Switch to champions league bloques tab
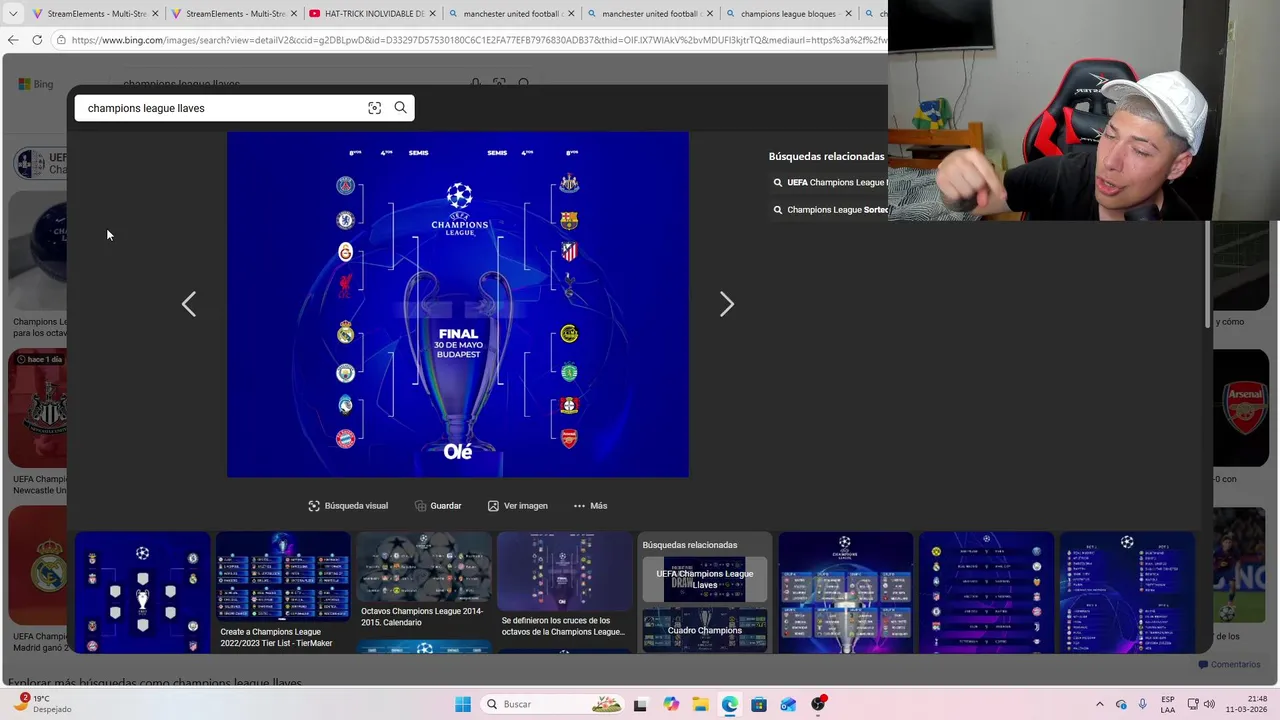 coord(787,14)
